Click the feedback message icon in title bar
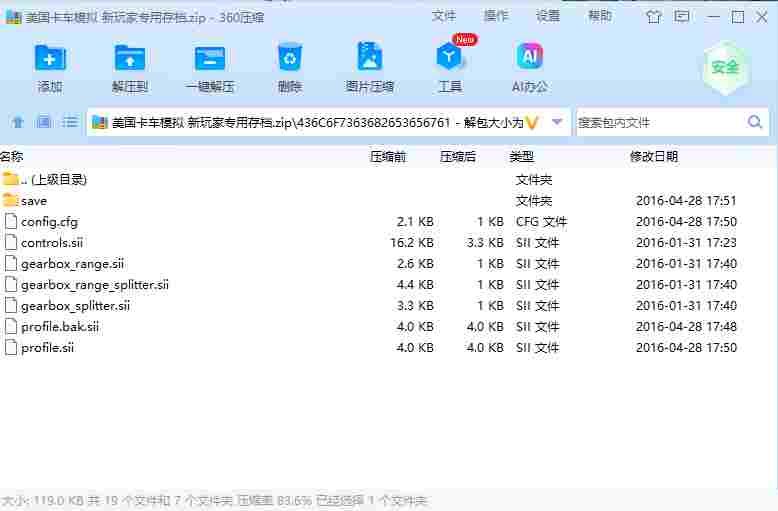778x511 pixels. 682,17
